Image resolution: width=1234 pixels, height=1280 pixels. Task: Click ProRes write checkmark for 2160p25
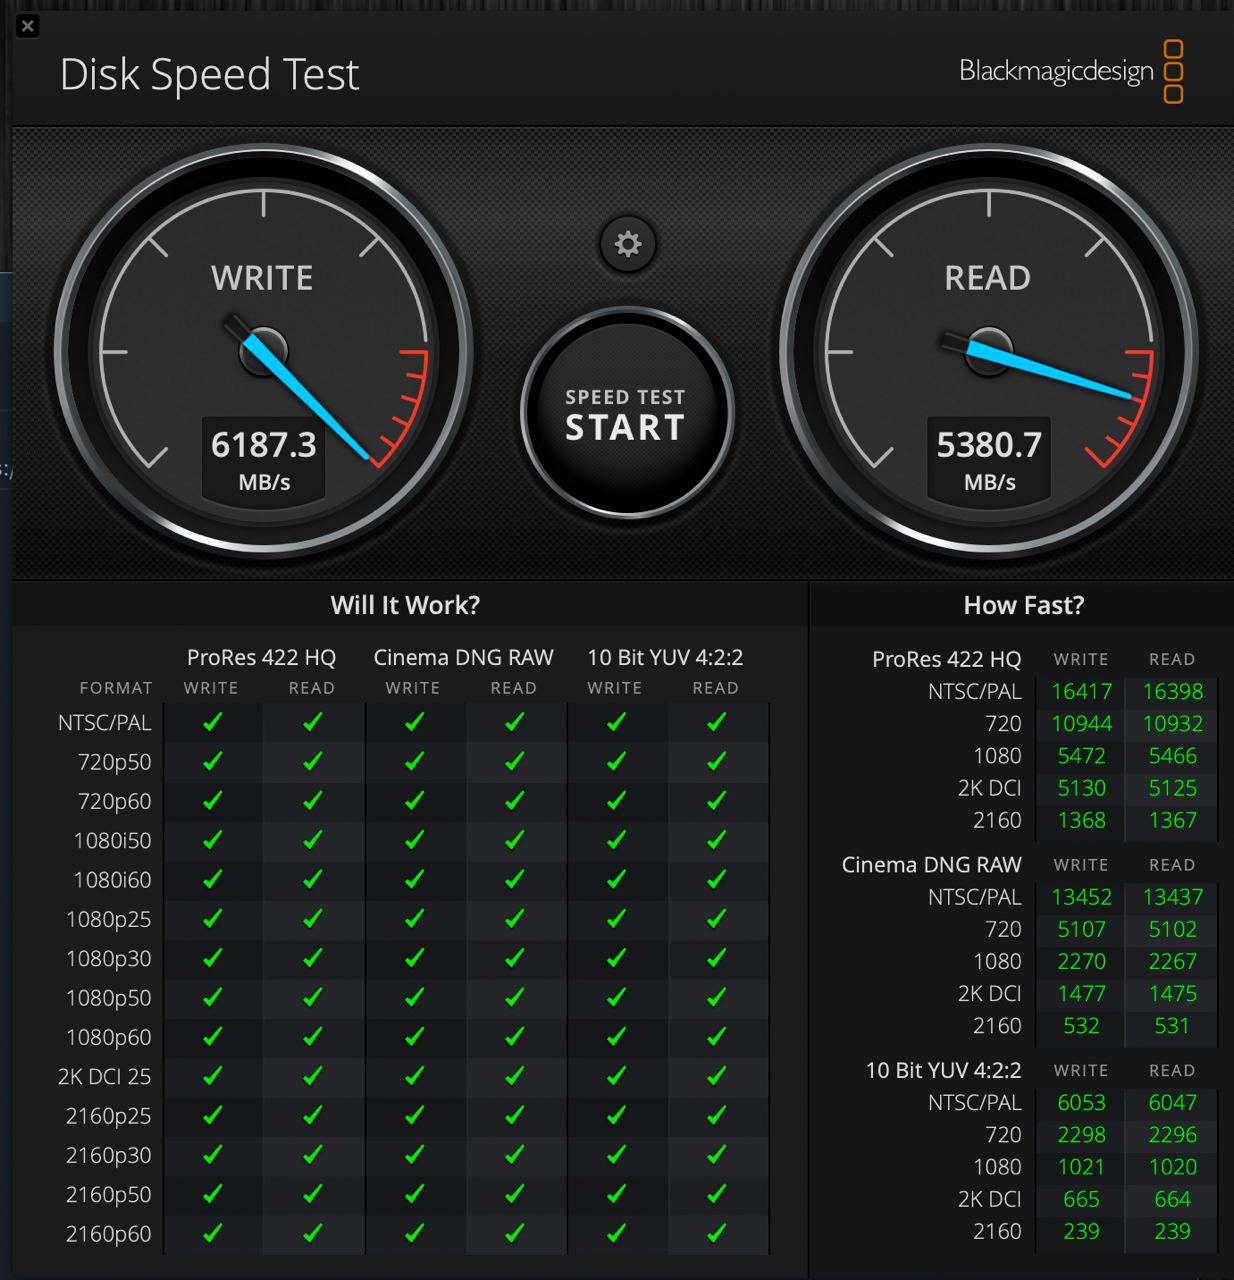pos(212,1116)
